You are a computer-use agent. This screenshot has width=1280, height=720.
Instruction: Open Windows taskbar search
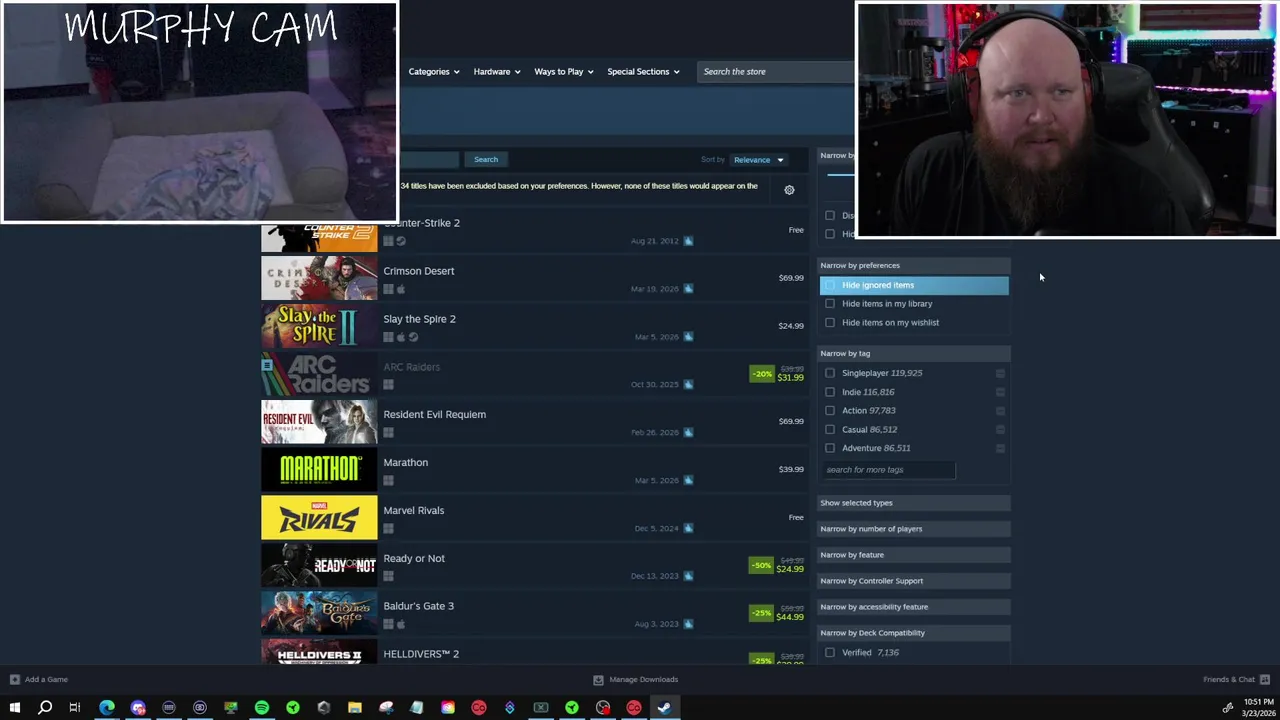[x=45, y=708]
